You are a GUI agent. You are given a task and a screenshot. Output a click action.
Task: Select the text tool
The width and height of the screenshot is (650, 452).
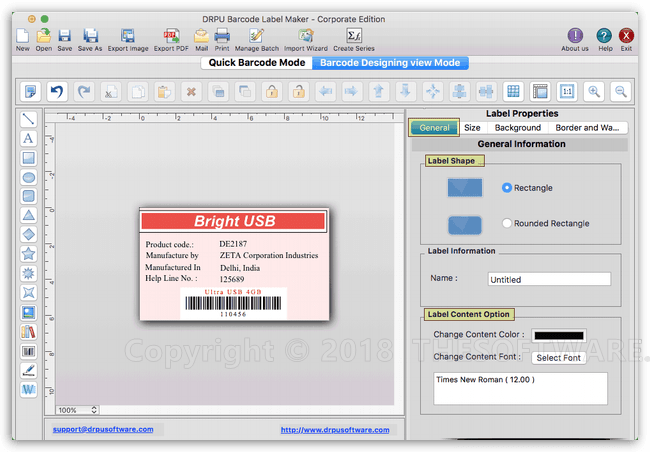pyautogui.click(x=29, y=138)
